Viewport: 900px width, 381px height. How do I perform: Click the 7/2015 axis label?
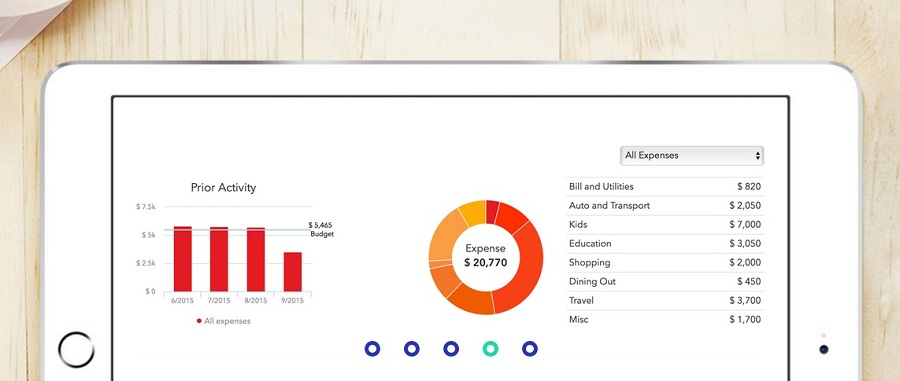tap(219, 301)
